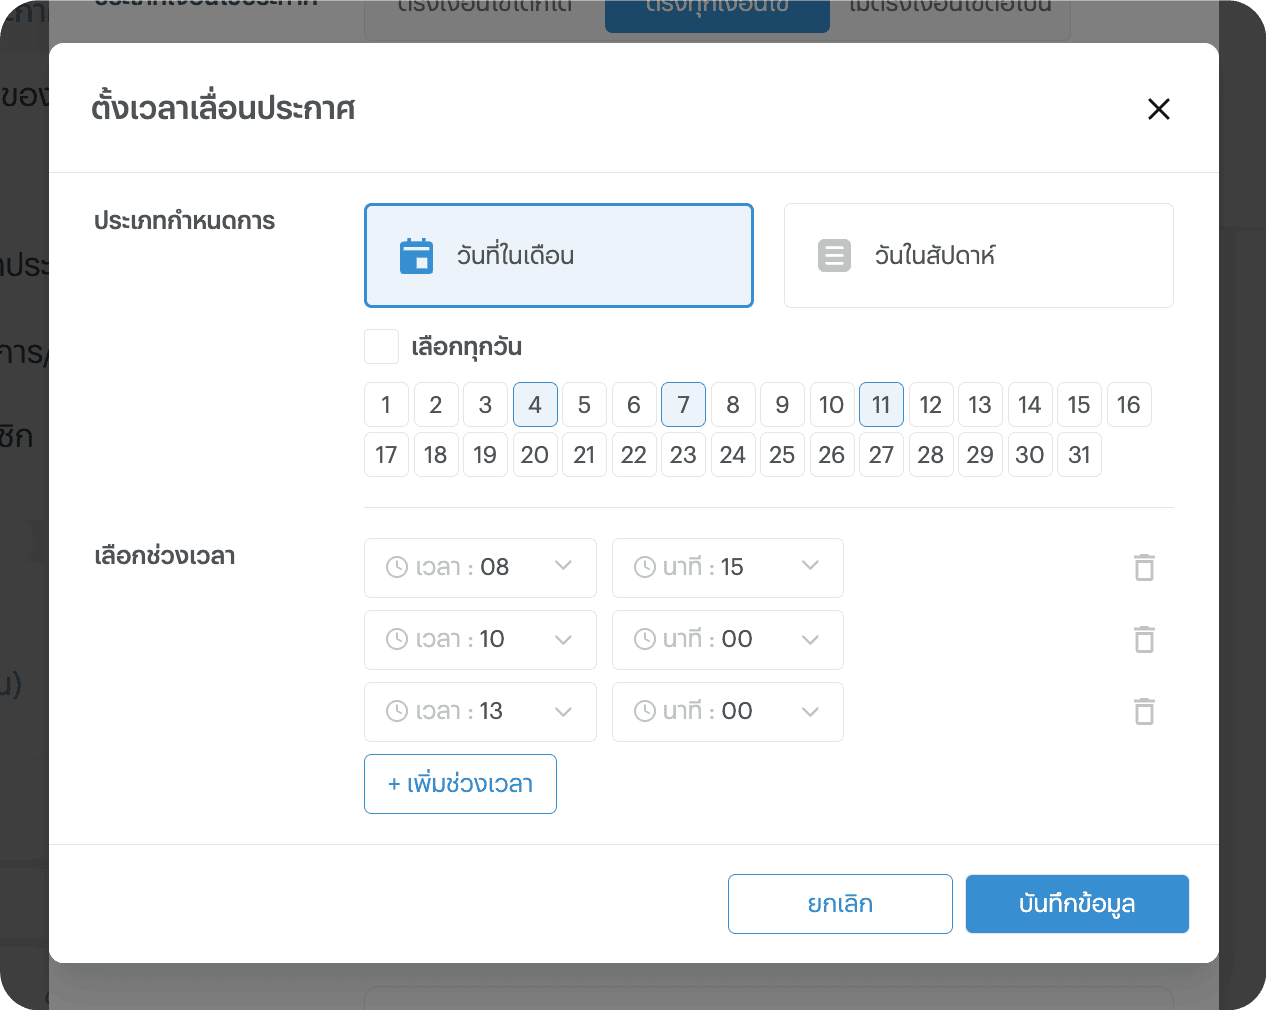Click the clock icon in the 08 hour field
1267x1011 pixels.
pos(397,567)
